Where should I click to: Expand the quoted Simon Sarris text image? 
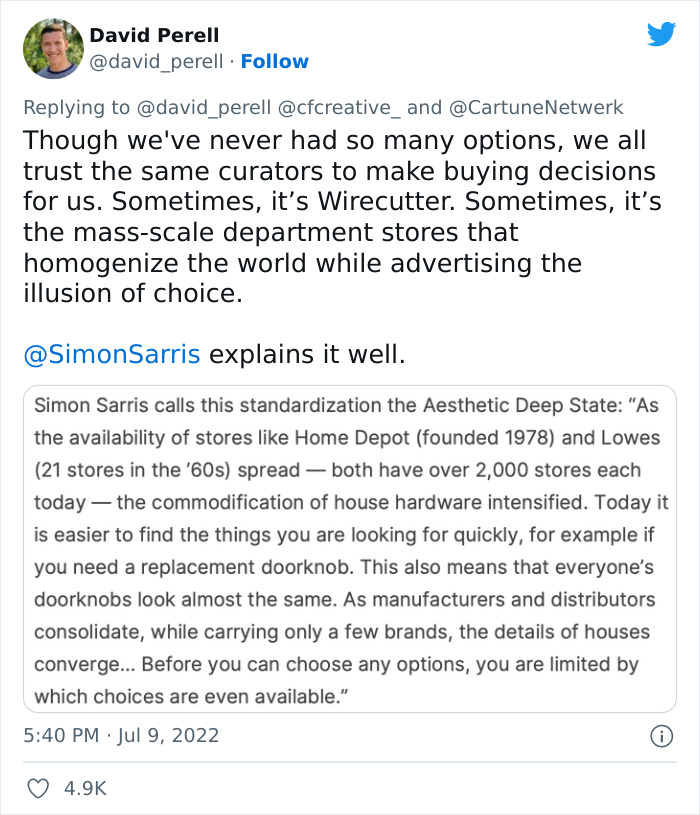click(x=349, y=549)
